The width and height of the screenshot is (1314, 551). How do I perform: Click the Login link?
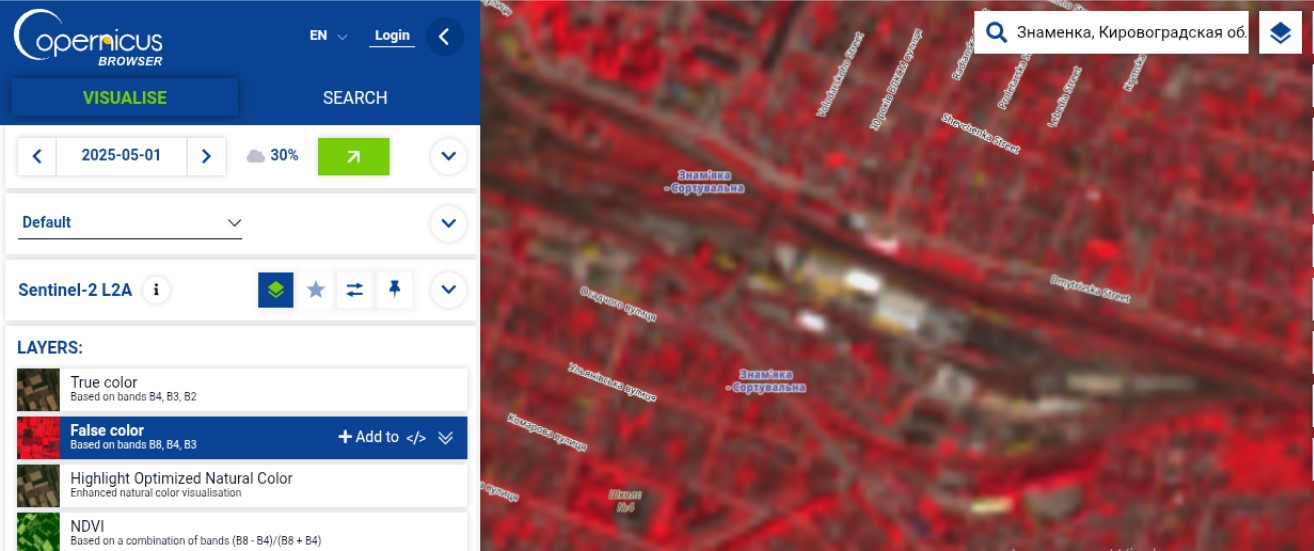(392, 36)
